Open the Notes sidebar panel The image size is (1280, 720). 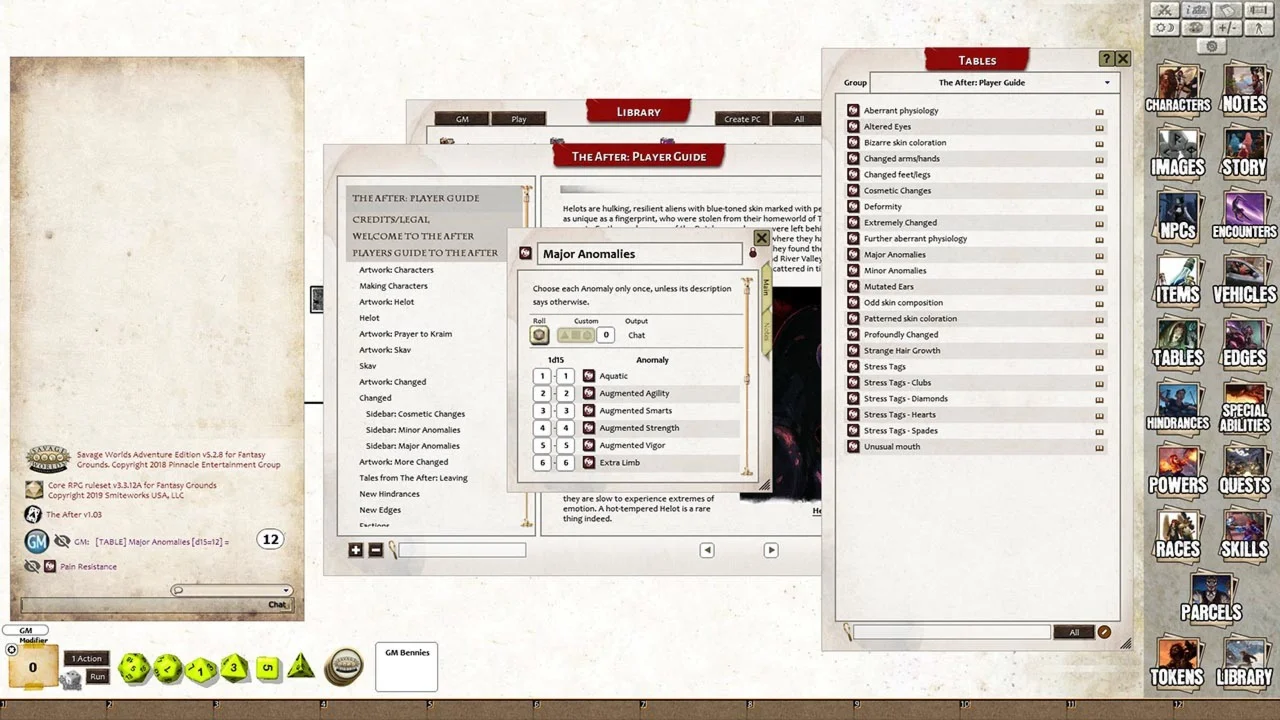tap(1244, 90)
